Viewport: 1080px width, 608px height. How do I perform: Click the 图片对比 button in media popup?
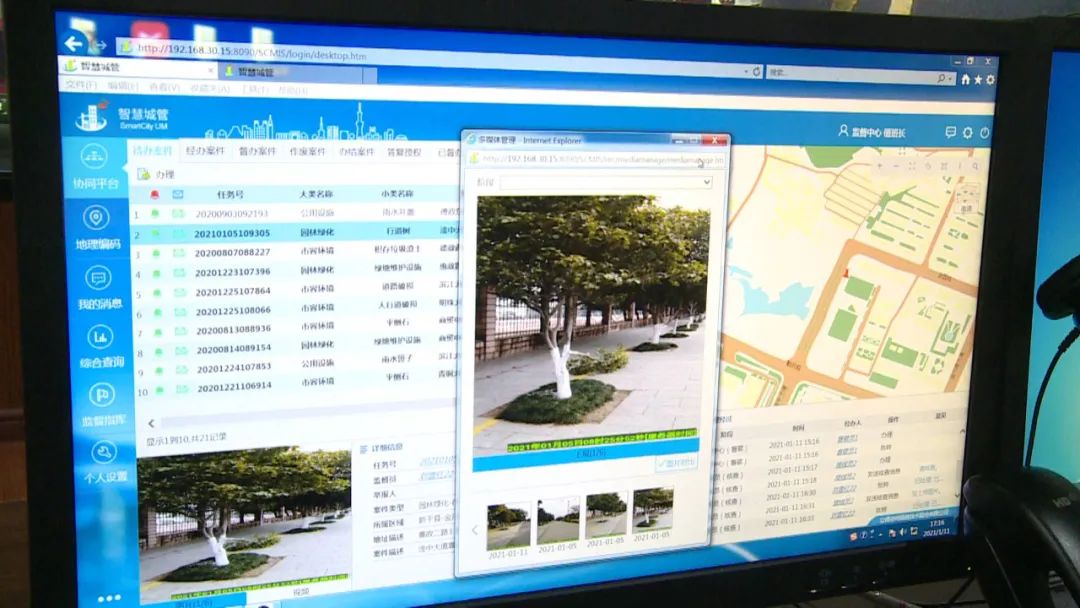tap(676, 463)
